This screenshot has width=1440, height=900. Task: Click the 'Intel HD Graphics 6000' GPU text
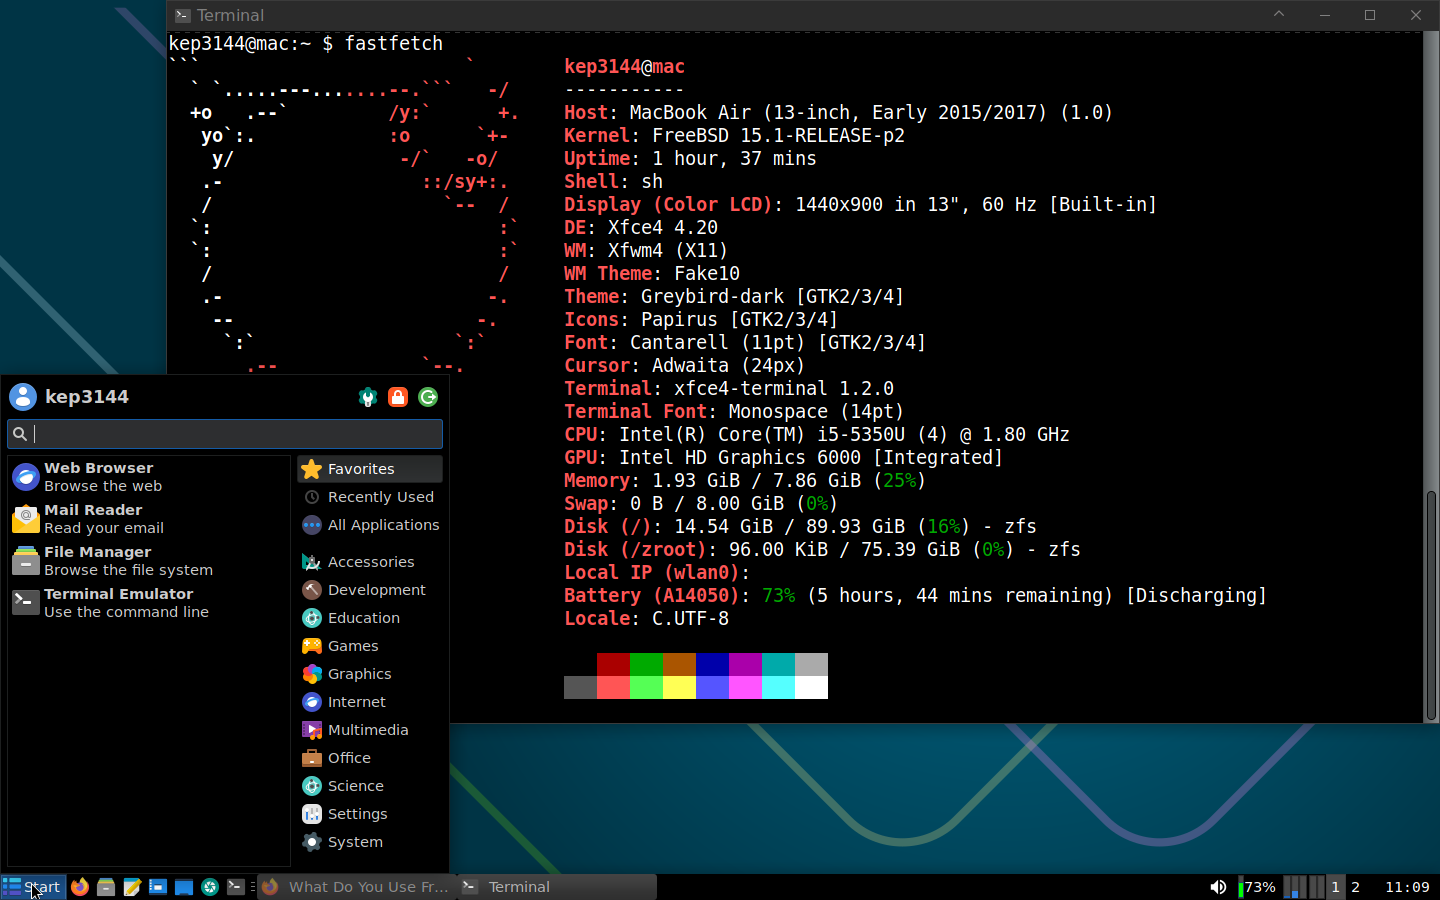pyautogui.click(x=739, y=458)
